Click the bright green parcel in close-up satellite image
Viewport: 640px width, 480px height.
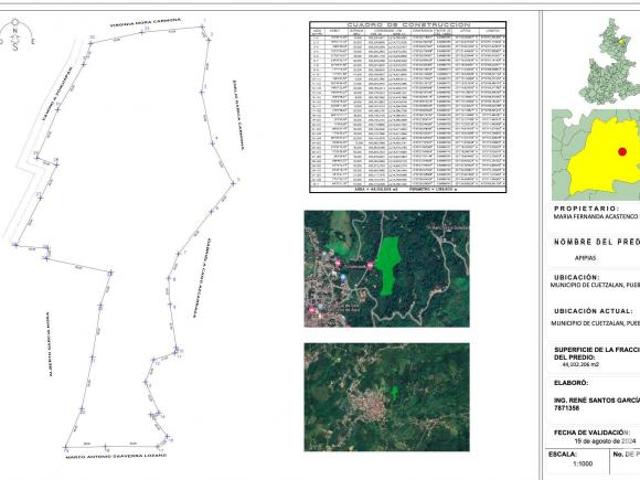click(x=387, y=265)
